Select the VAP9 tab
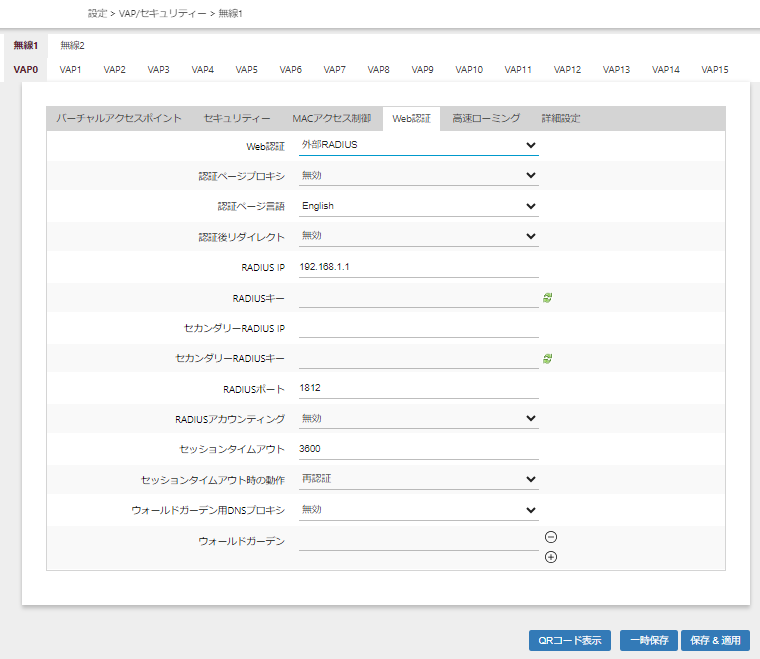 pos(423,70)
